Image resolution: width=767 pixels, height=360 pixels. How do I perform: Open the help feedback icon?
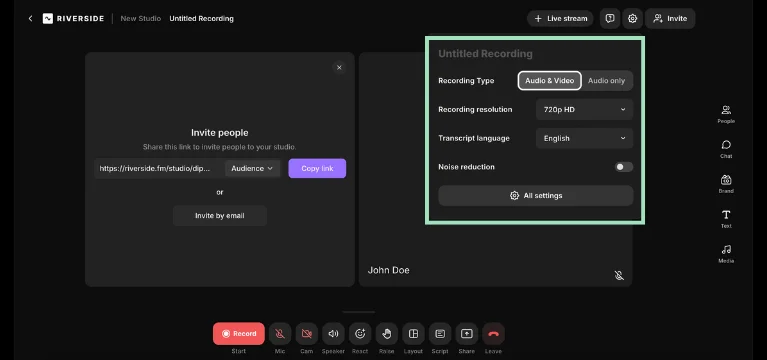(x=609, y=19)
